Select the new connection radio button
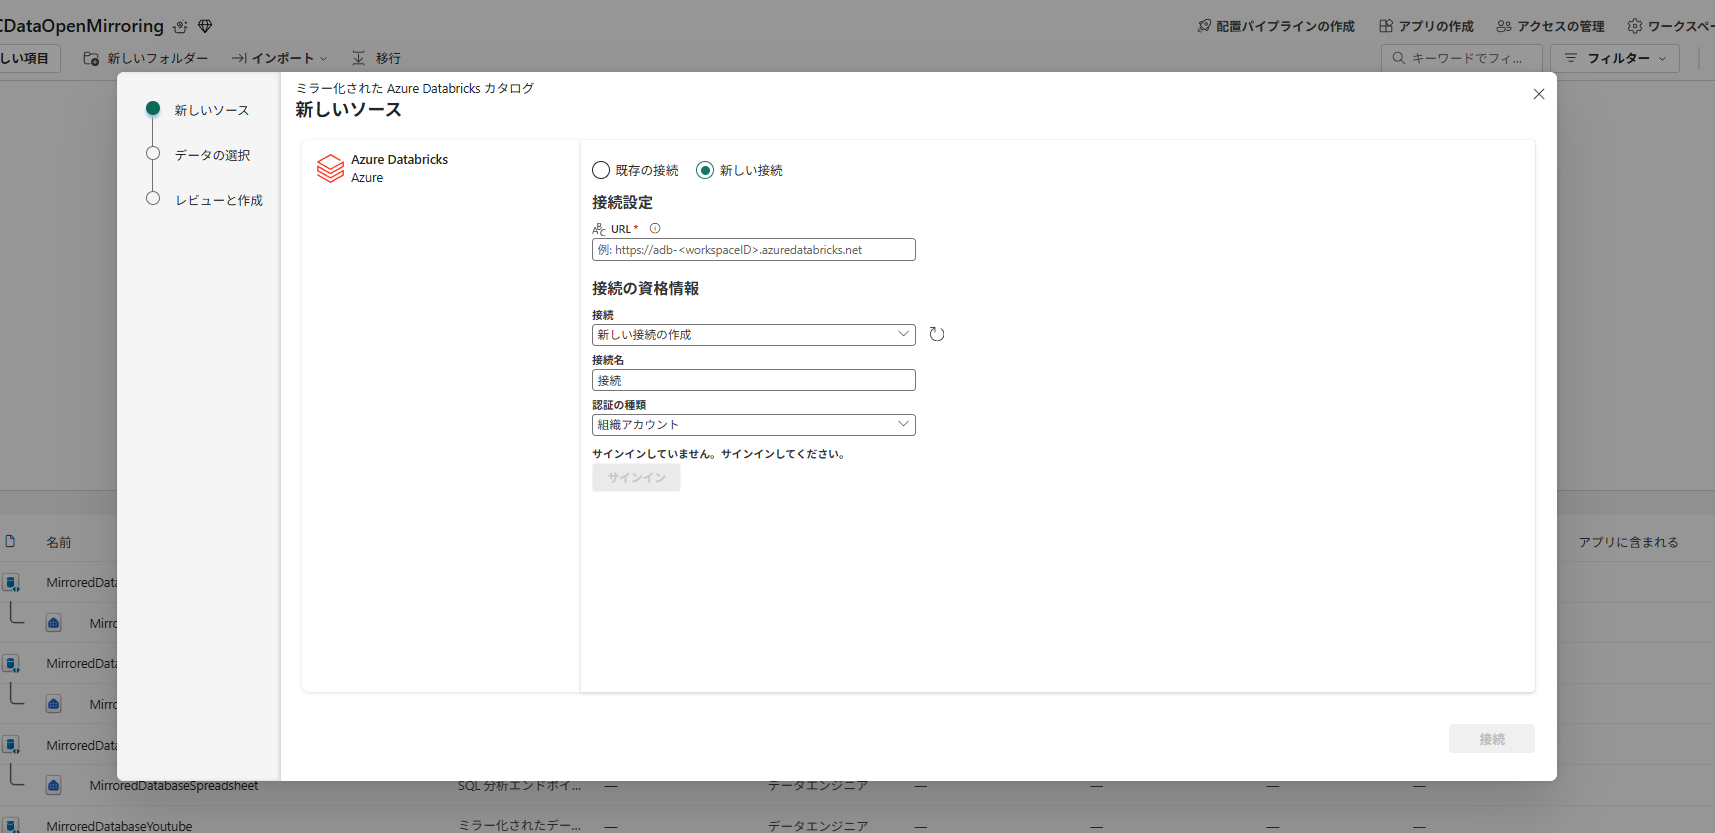The width and height of the screenshot is (1715, 833). (x=705, y=170)
